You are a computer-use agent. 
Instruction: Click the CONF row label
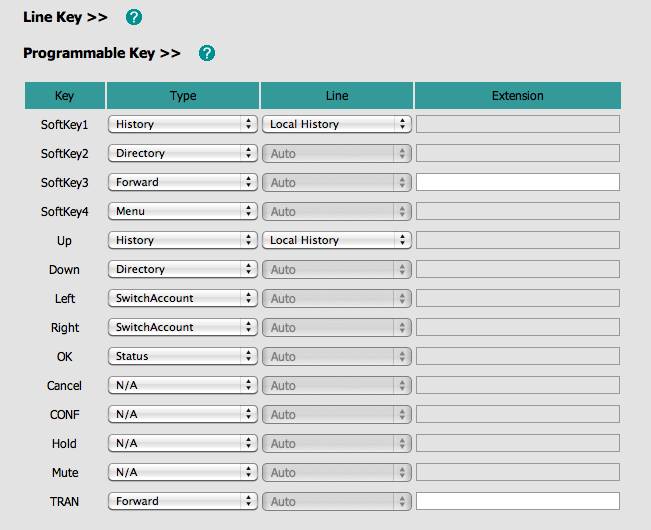pos(64,415)
